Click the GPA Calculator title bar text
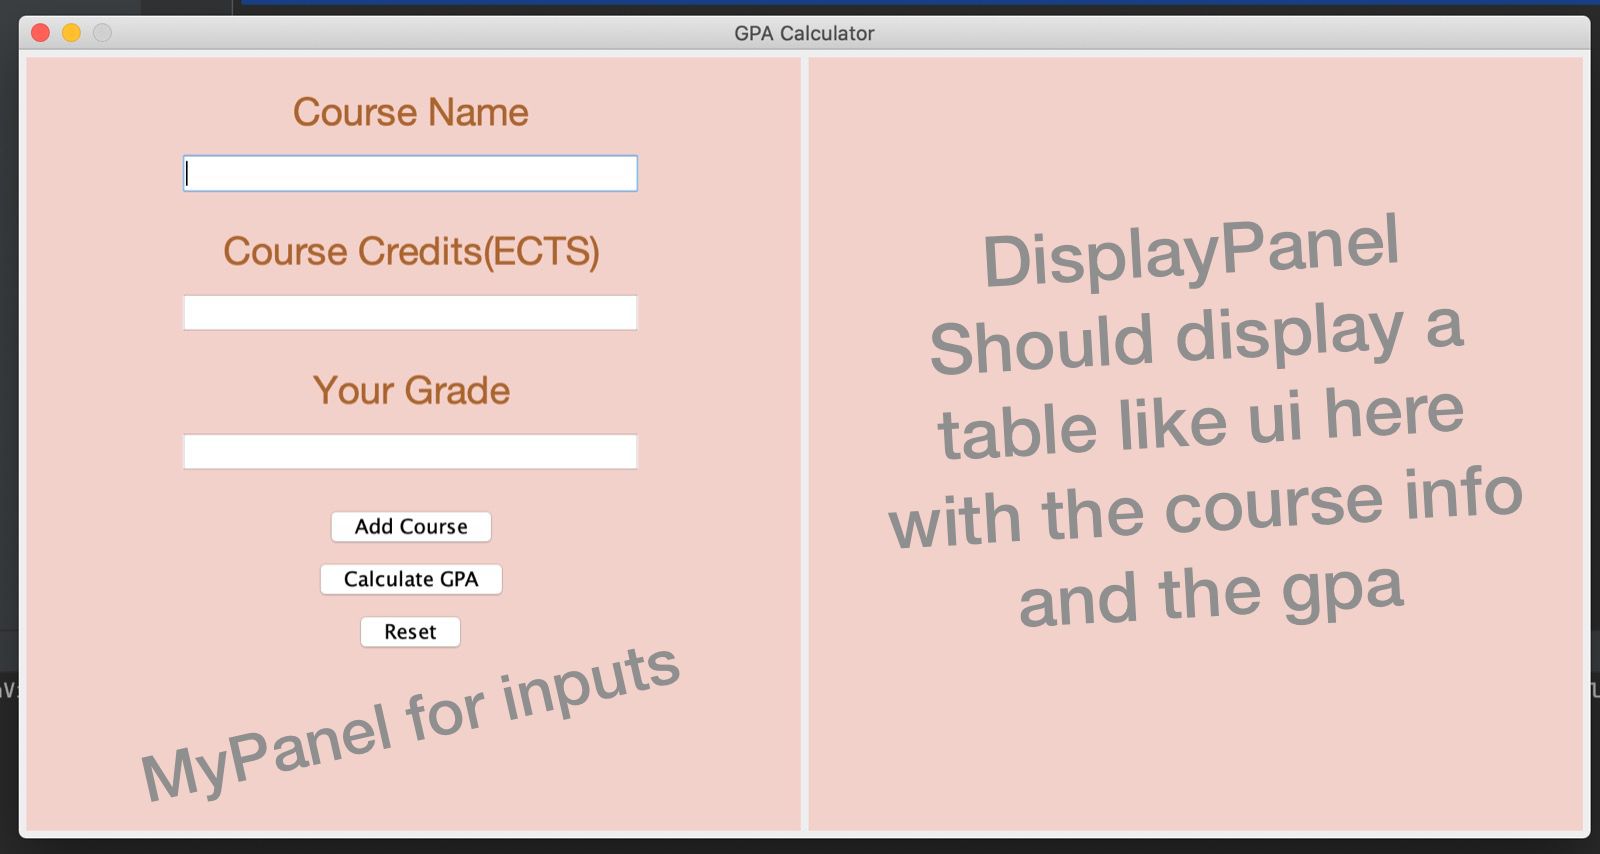Screen dimensions: 1600x854 click(804, 33)
